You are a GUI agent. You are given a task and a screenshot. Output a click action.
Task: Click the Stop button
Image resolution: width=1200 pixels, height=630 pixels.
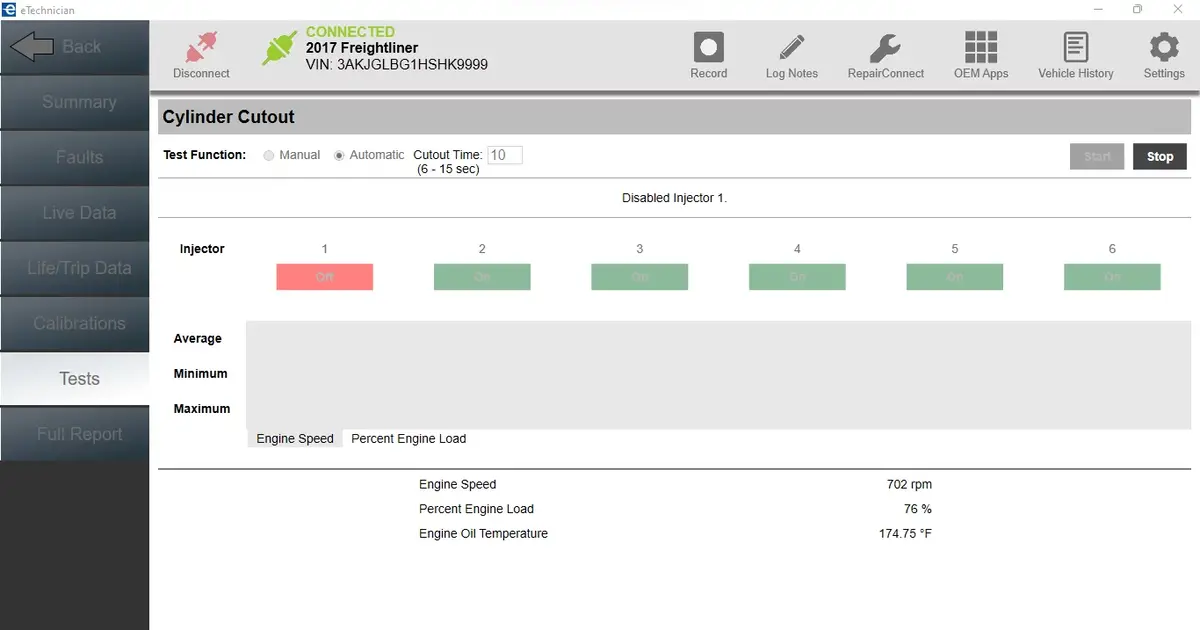click(x=1160, y=157)
